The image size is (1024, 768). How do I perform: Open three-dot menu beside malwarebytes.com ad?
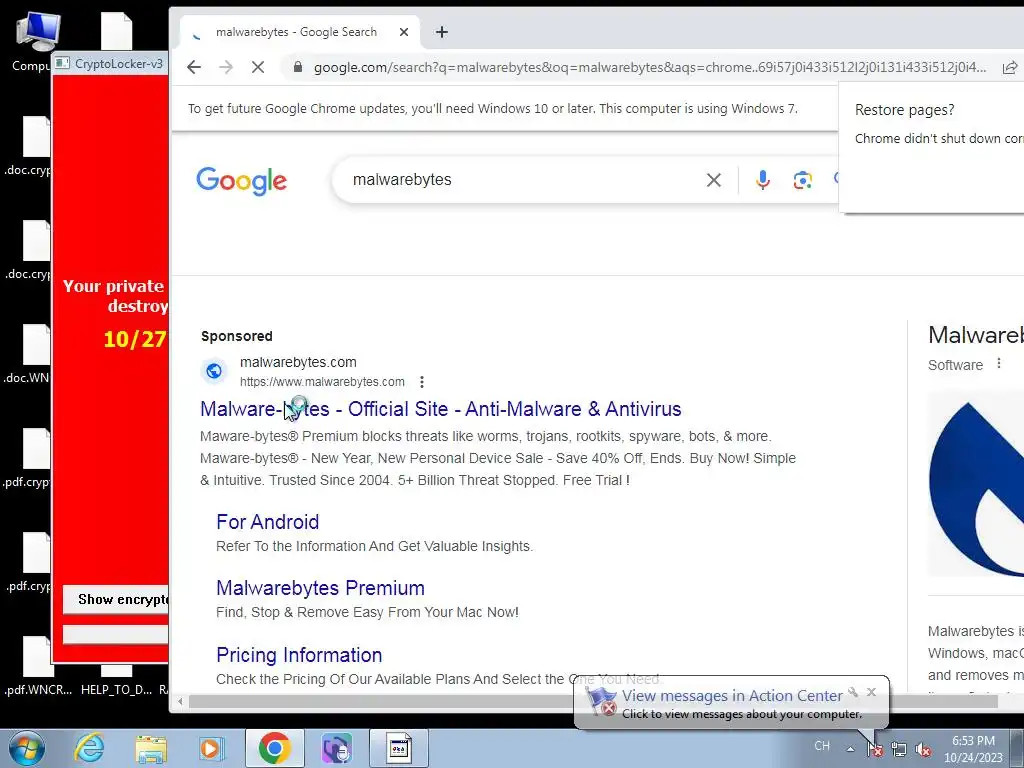click(422, 381)
